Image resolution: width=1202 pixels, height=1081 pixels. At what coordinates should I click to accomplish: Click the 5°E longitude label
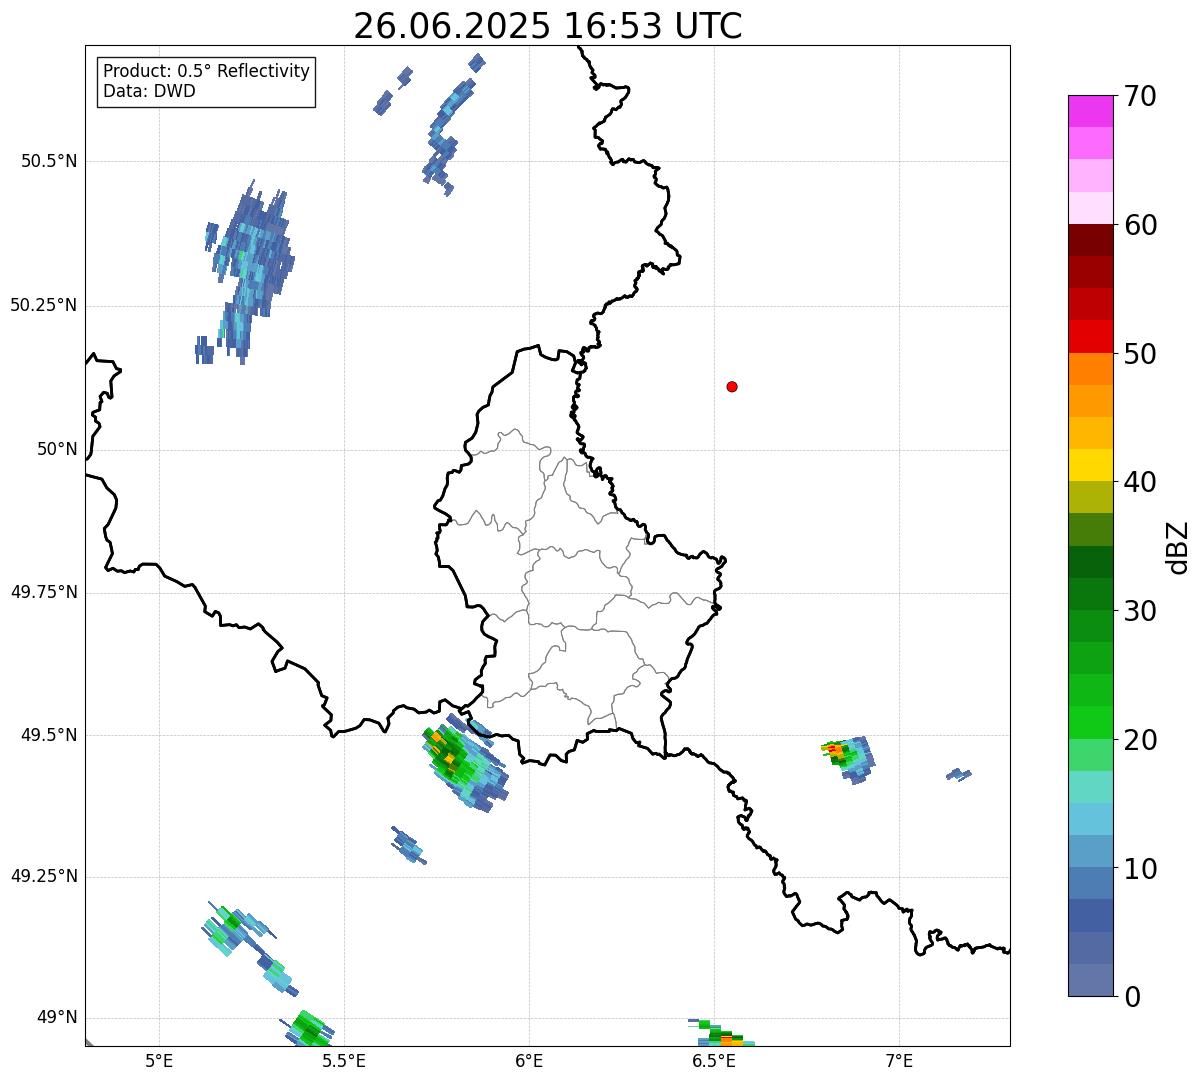pos(159,1060)
